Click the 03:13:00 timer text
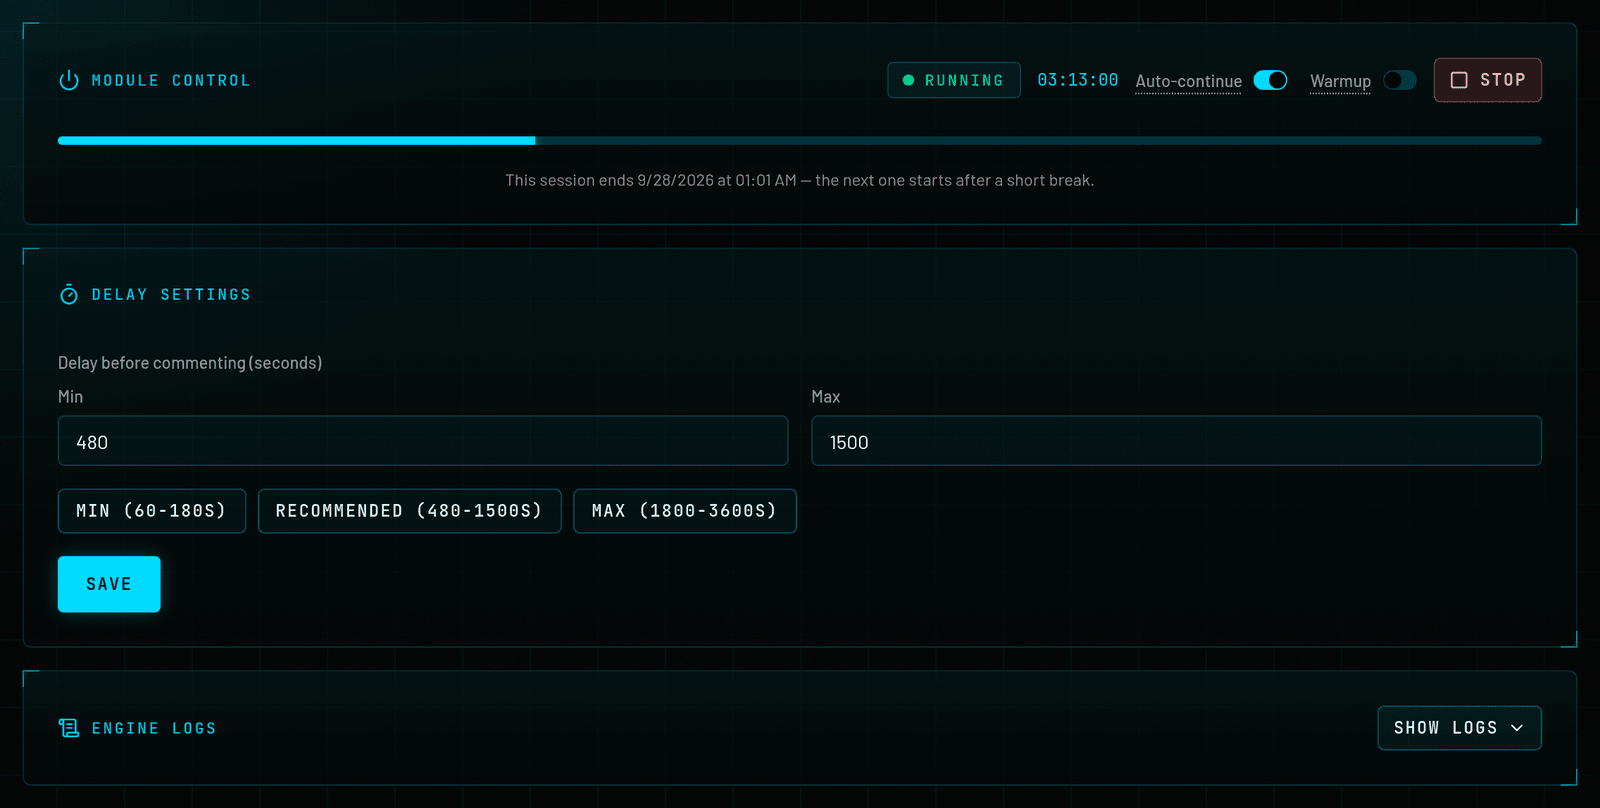This screenshot has height=808, width=1600. [1078, 80]
